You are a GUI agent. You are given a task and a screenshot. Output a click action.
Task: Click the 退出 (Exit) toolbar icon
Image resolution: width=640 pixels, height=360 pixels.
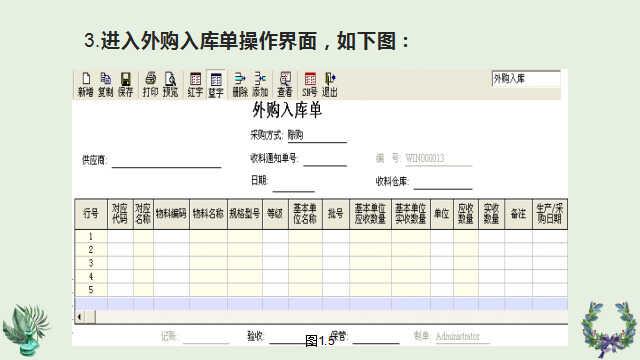coord(330,85)
